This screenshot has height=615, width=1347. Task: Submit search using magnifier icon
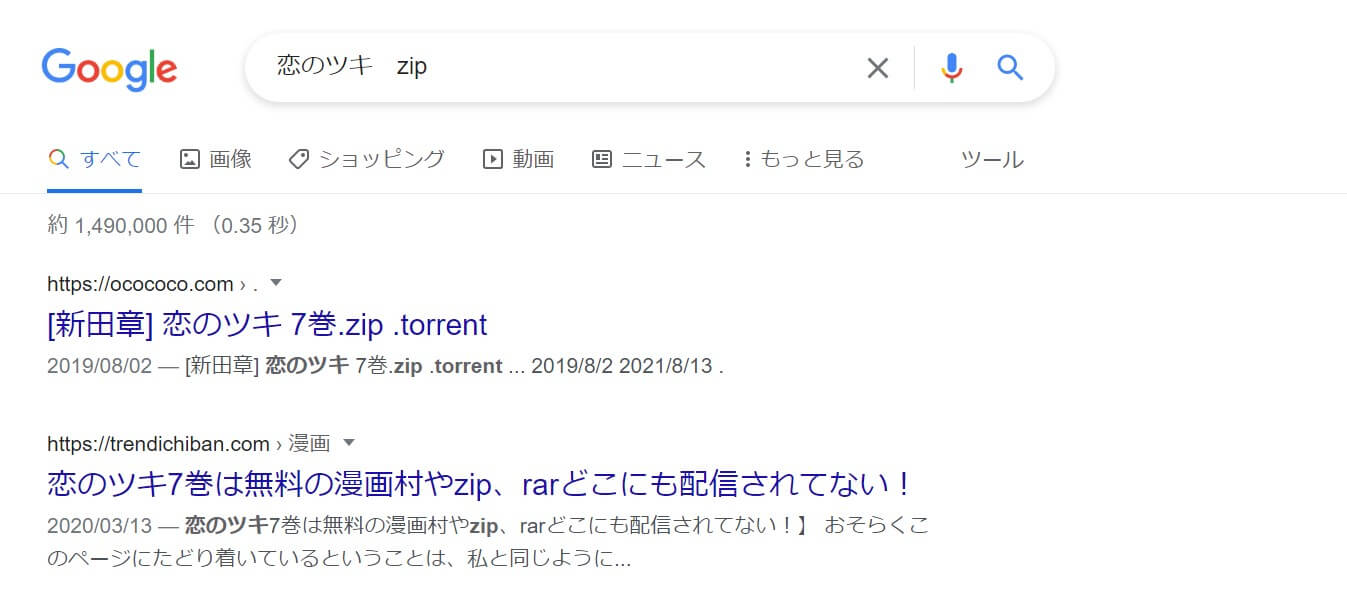pos(1010,68)
